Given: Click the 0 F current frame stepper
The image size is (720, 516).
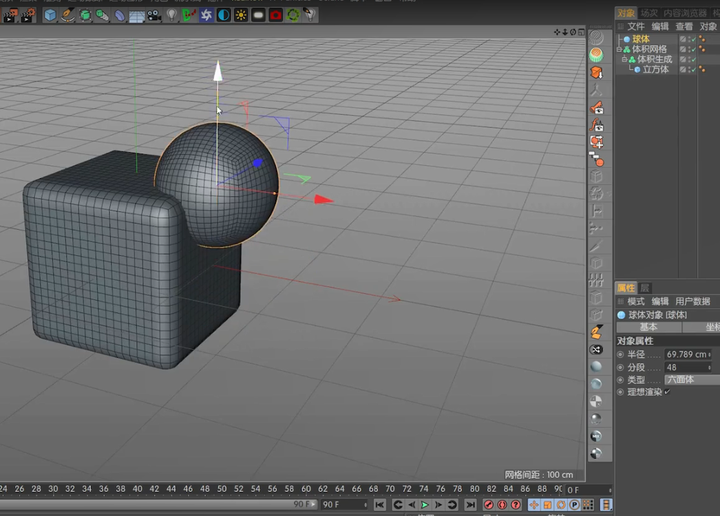Looking at the screenshot, I should click(x=610, y=490).
